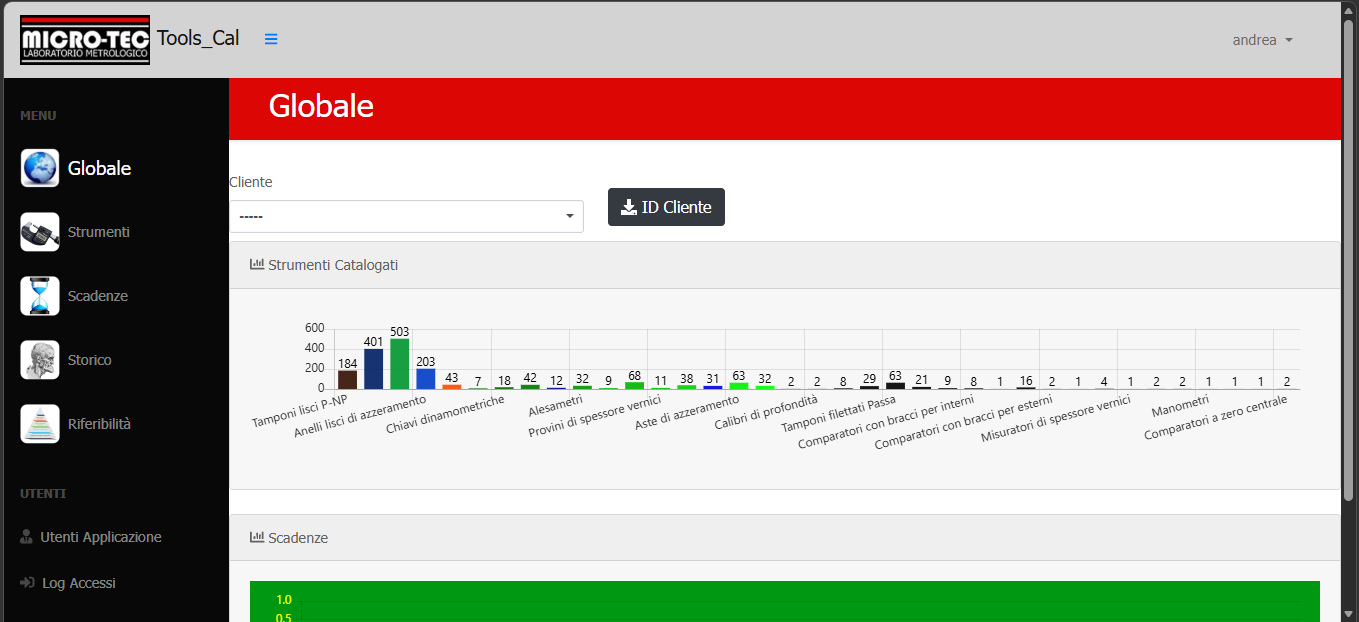Click the Strumenti Catalogati chart icon
The width and height of the screenshot is (1359, 622).
[257, 265]
